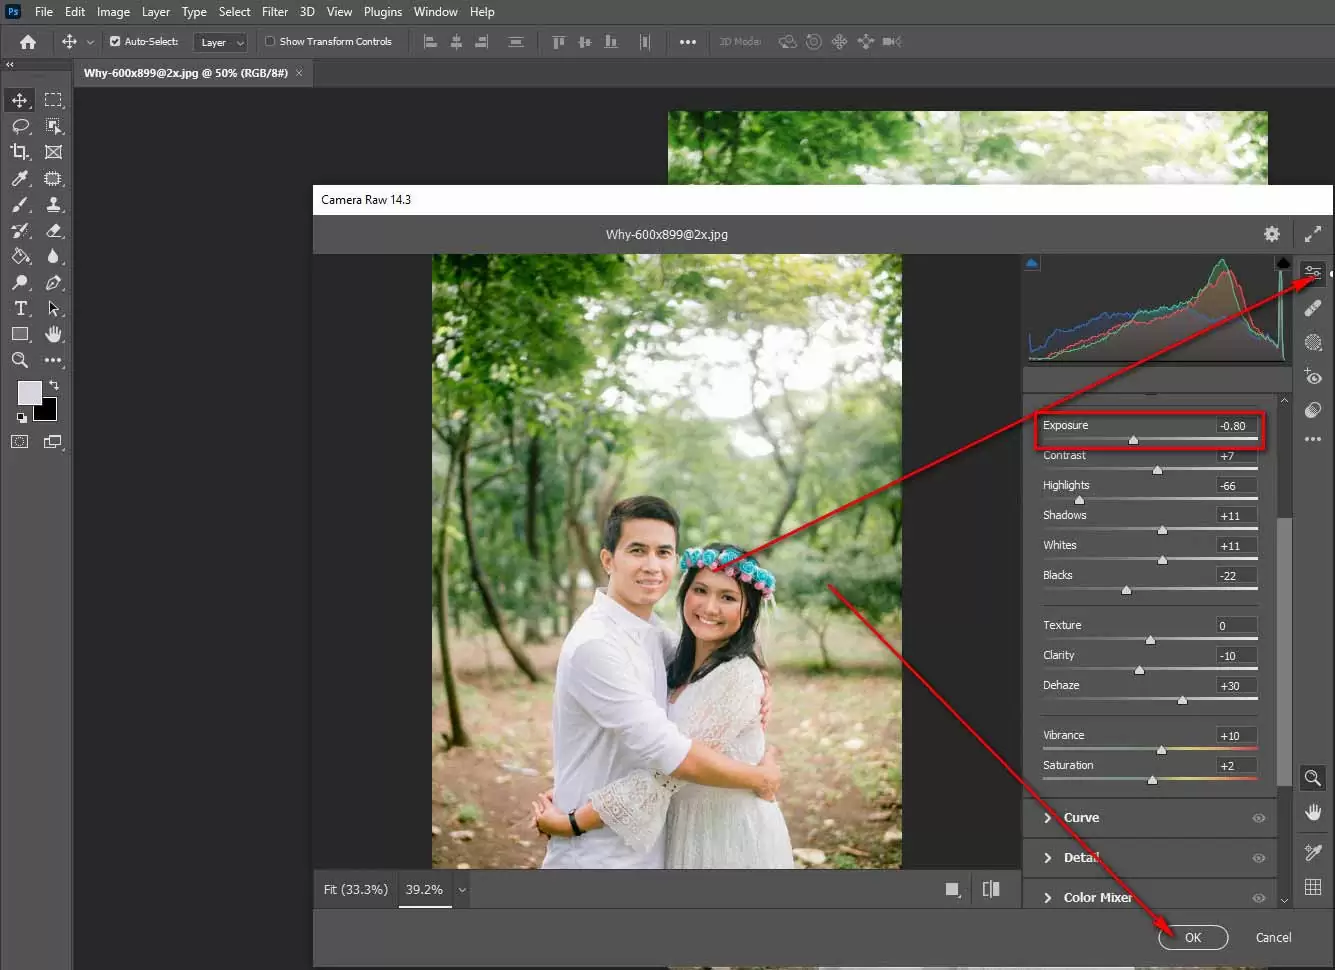Open more align options ellipsis
Viewport: 1335px width, 970px height.
point(688,42)
